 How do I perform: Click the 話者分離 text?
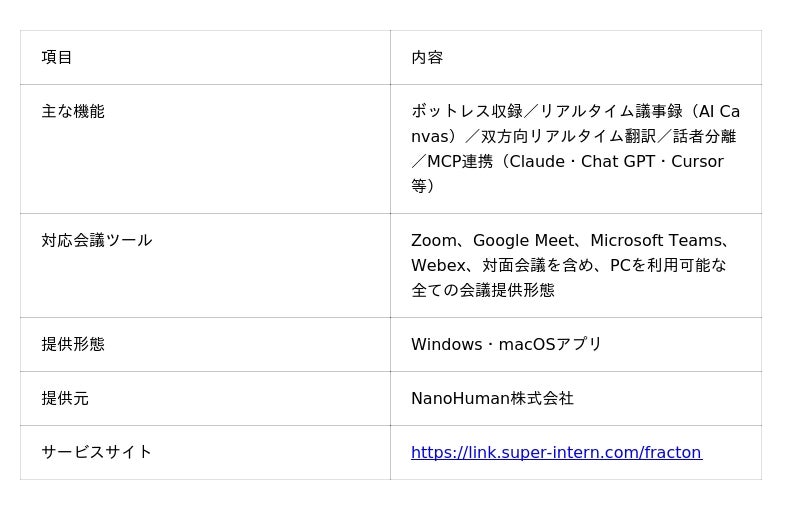click(x=704, y=137)
